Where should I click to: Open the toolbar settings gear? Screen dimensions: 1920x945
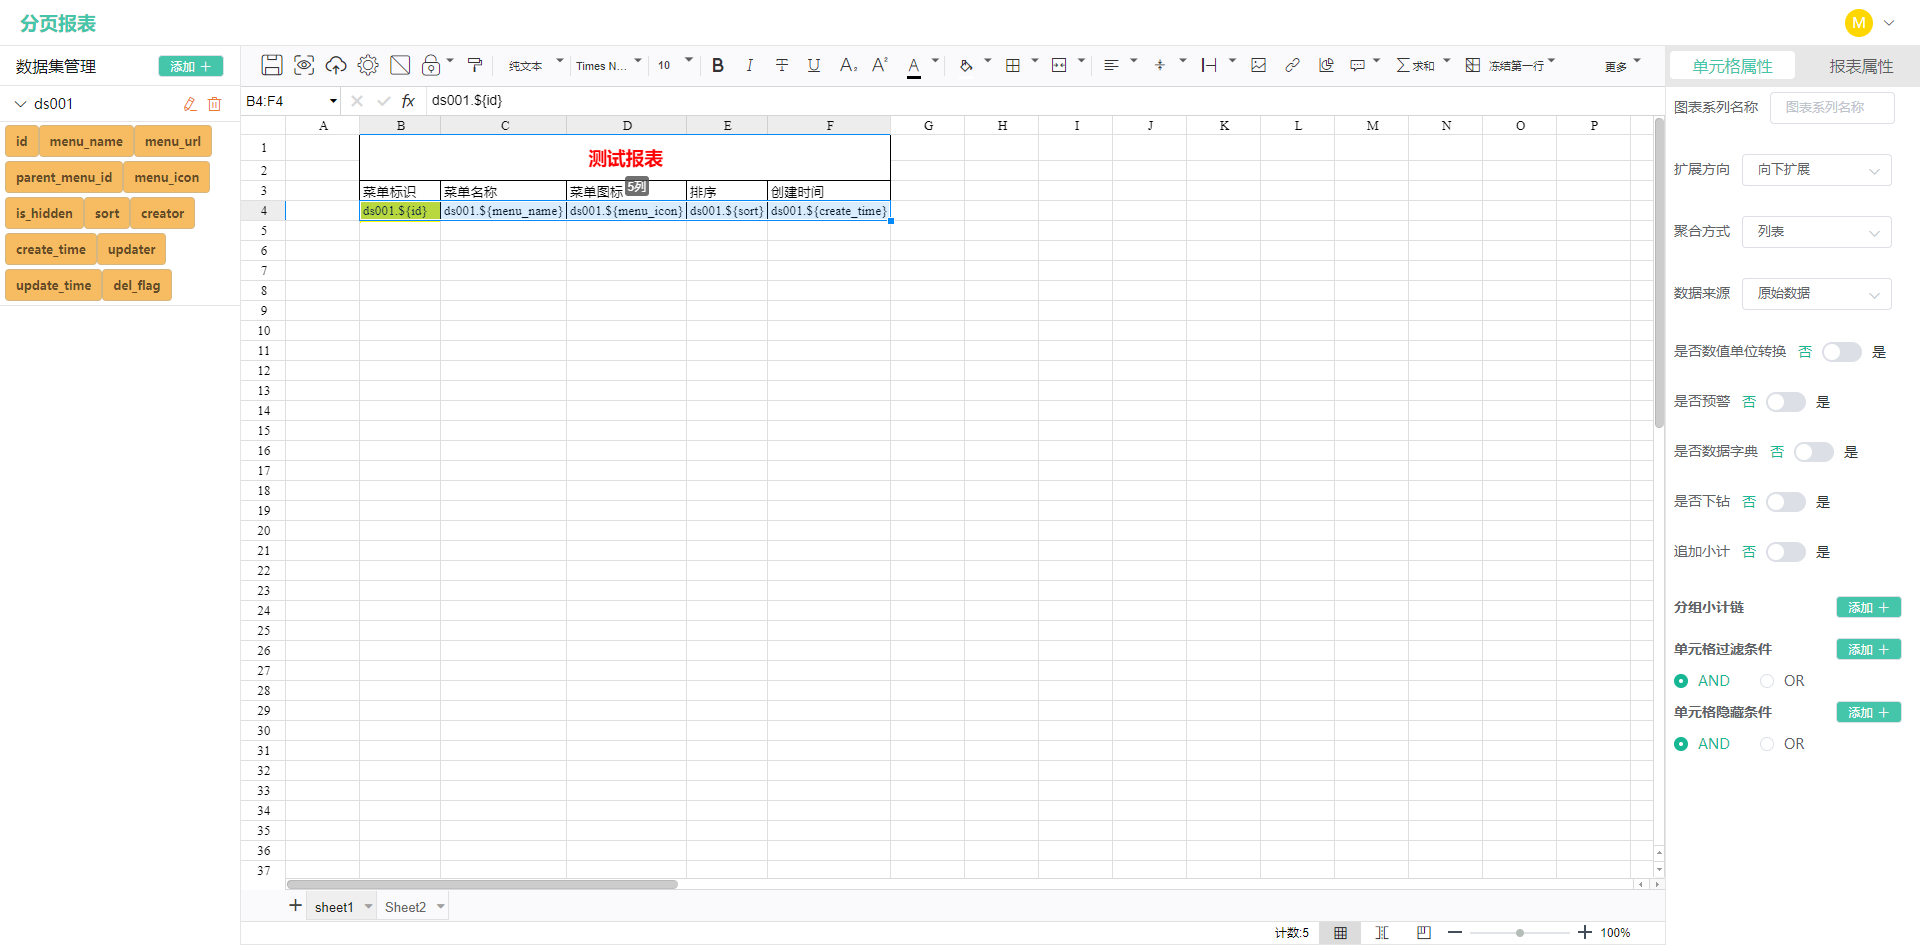368,65
